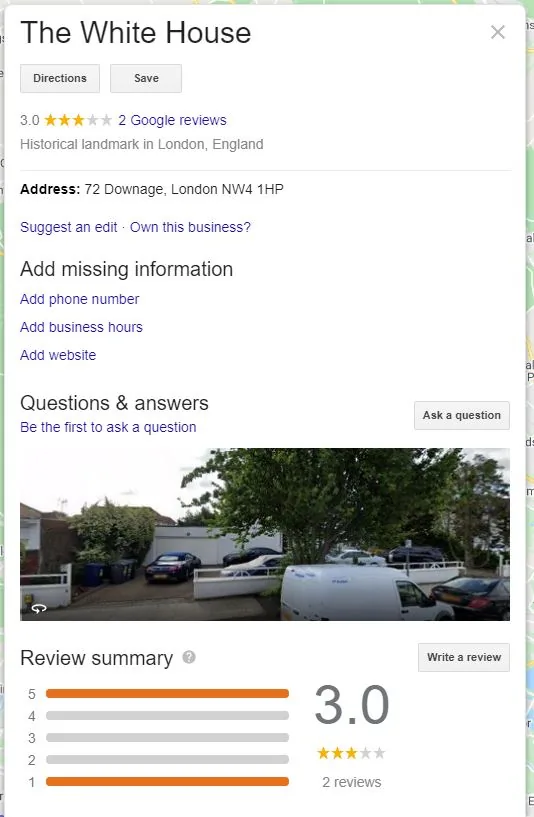This screenshot has width=534, height=817.
Task: Click the stars under the large 3.0 score
Action: coord(351,753)
